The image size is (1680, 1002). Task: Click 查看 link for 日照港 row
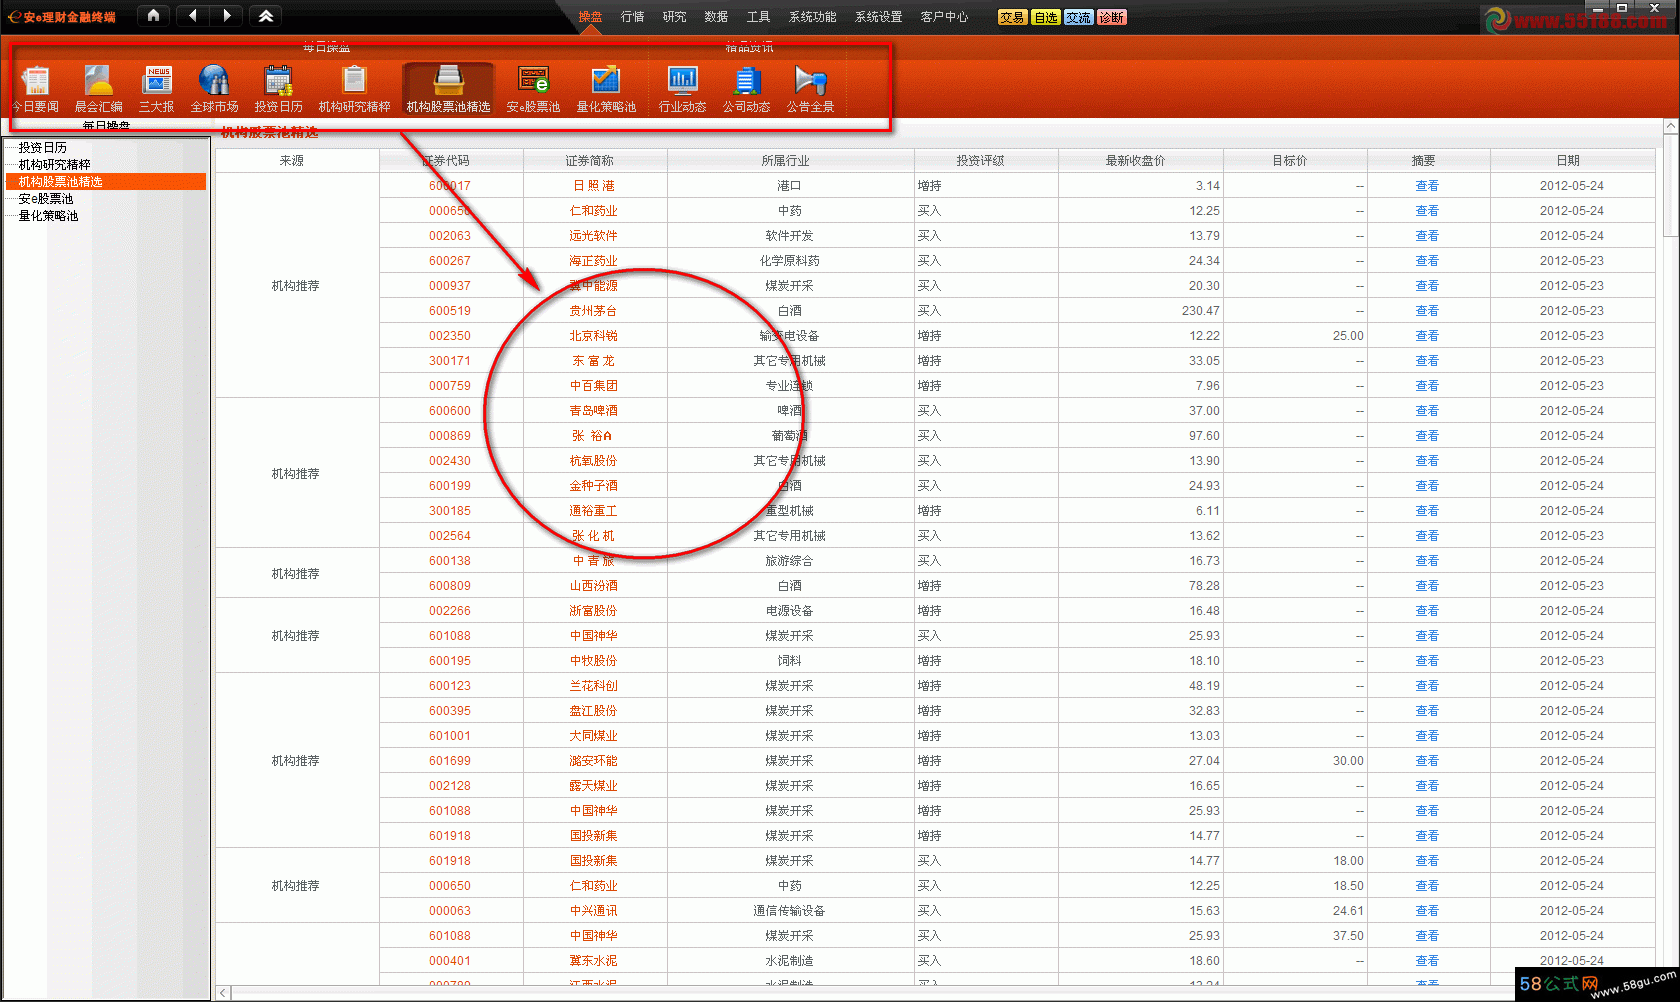(x=1427, y=186)
